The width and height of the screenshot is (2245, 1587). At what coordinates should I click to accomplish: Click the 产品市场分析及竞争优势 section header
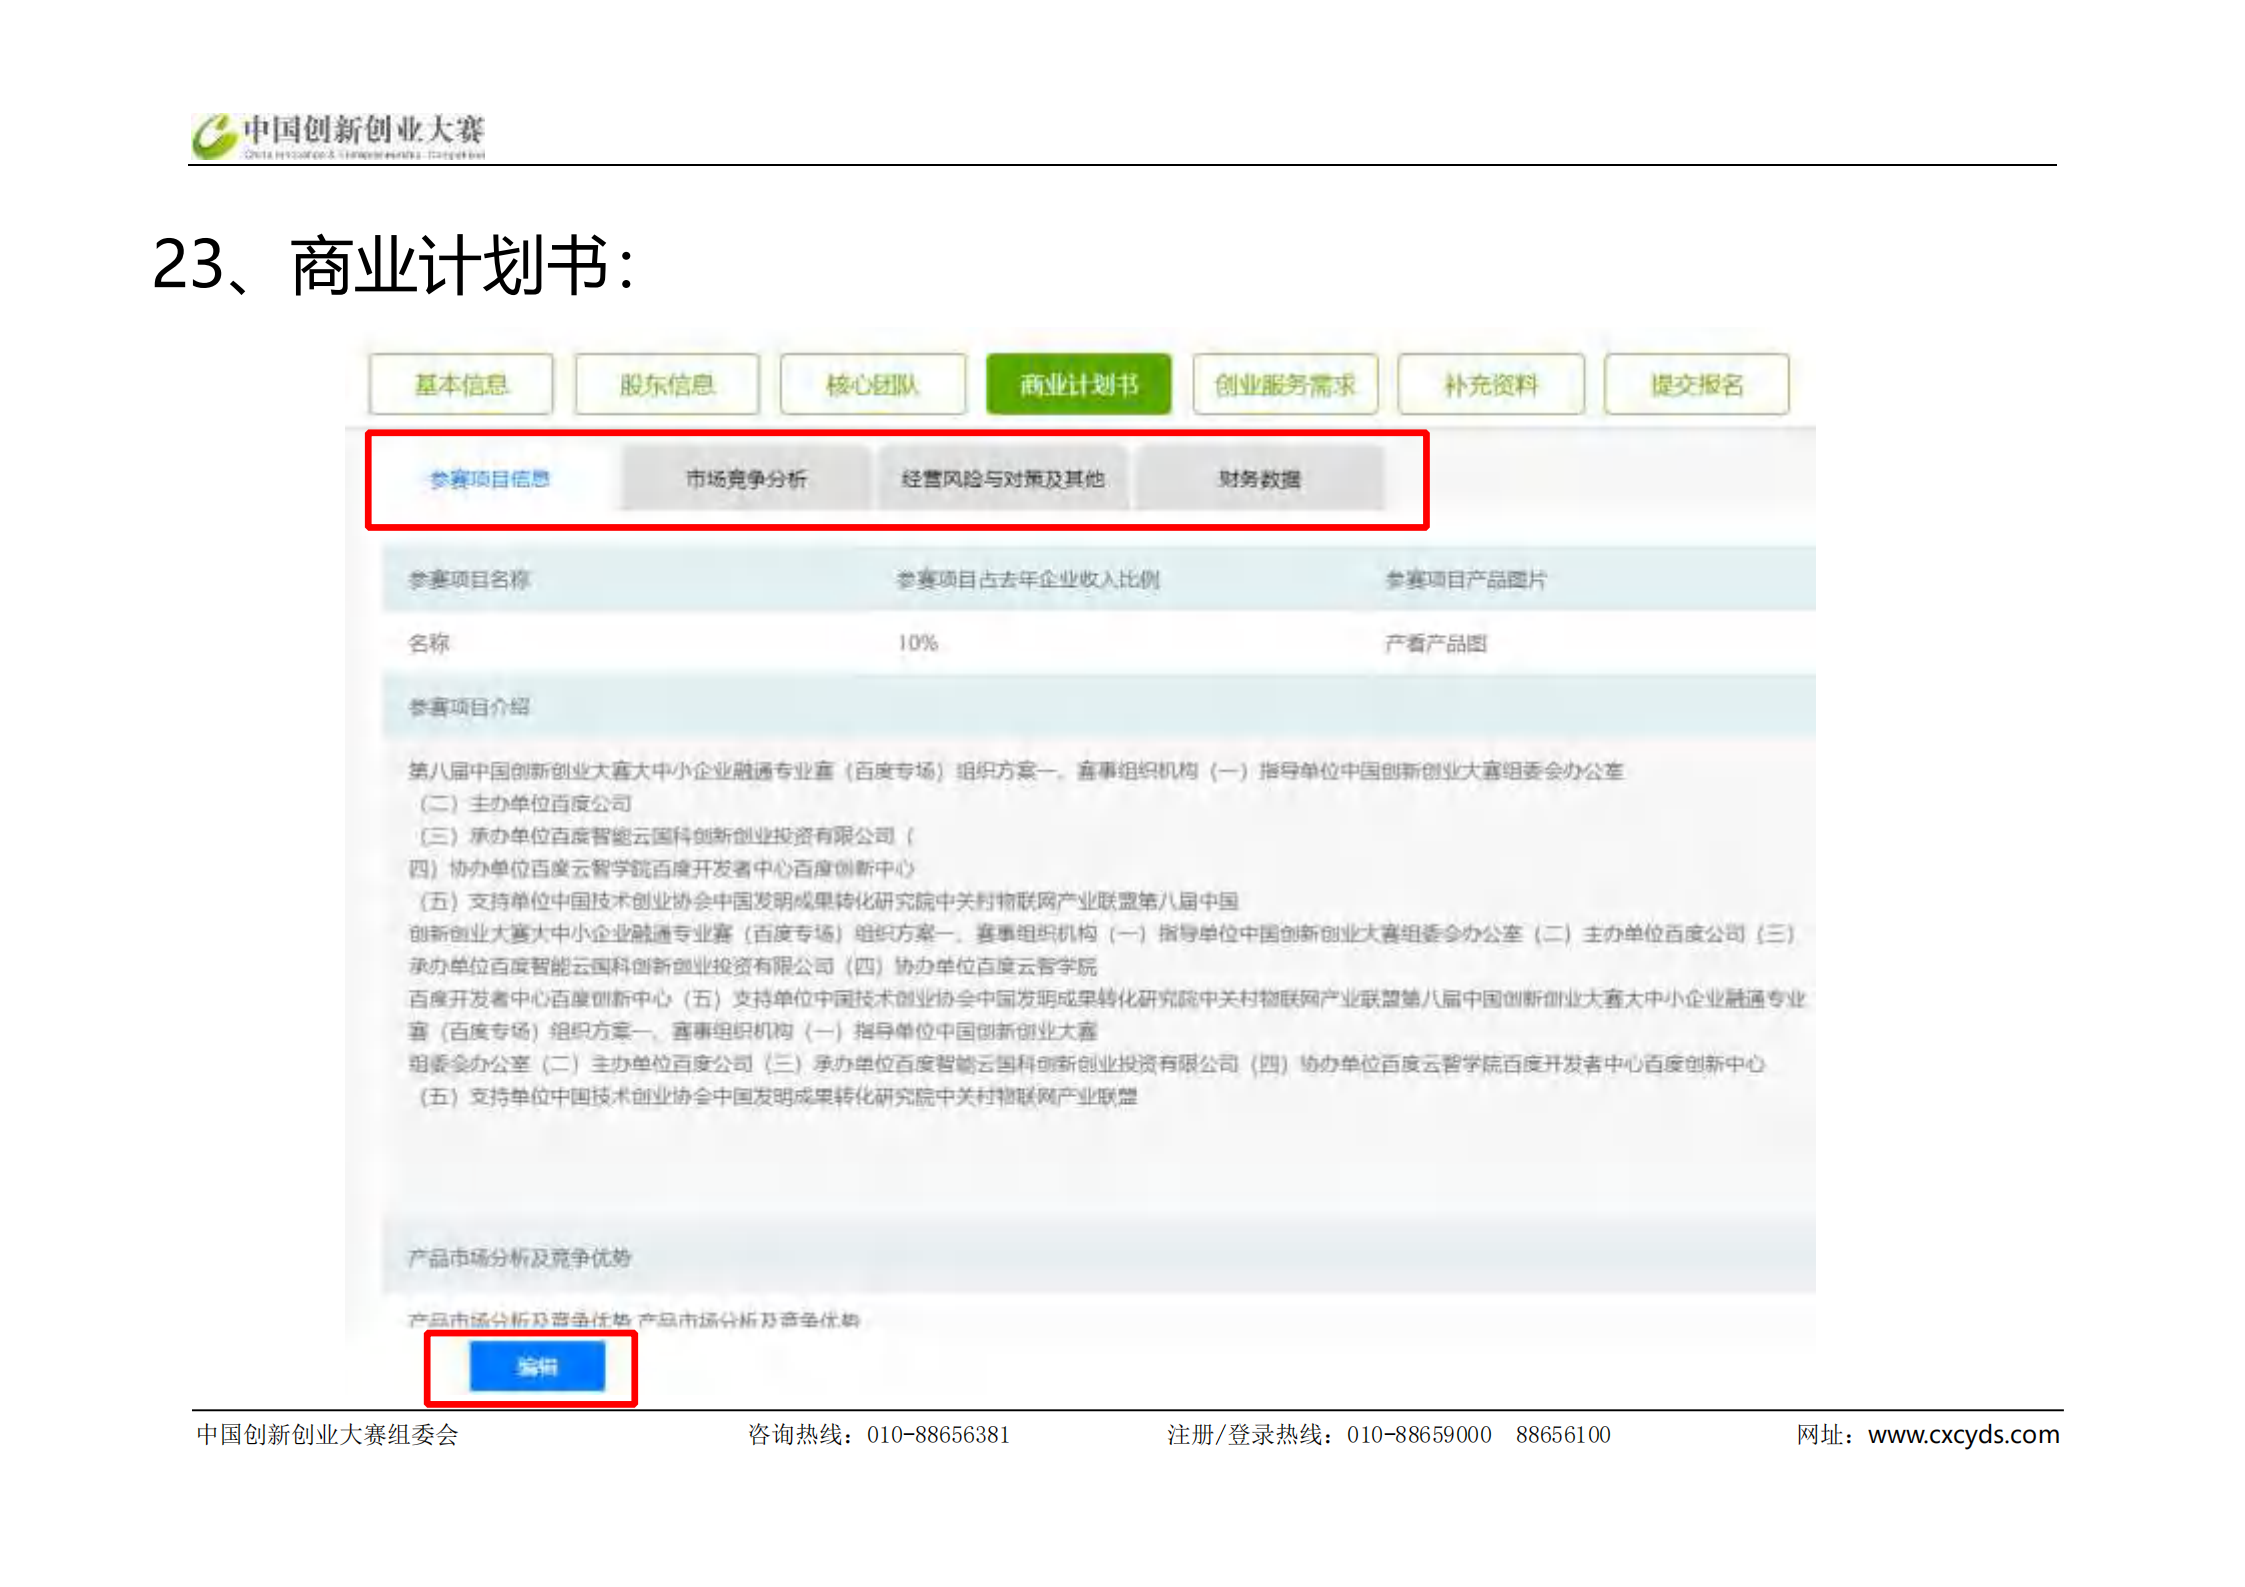[519, 1258]
